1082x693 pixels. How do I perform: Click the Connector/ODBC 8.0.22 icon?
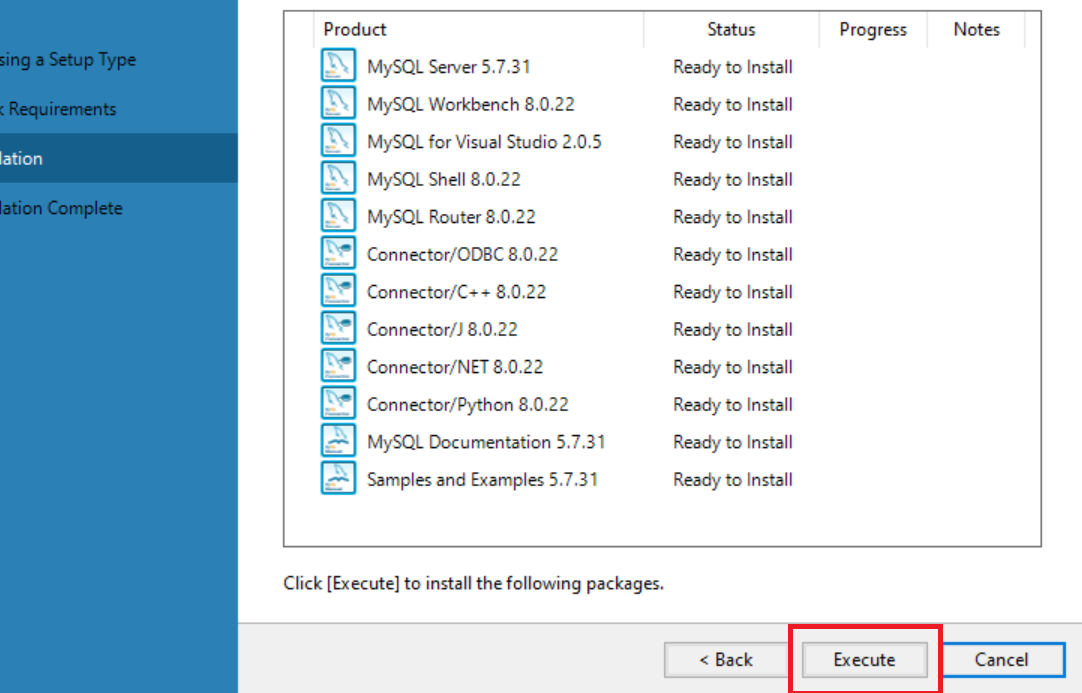(x=338, y=253)
